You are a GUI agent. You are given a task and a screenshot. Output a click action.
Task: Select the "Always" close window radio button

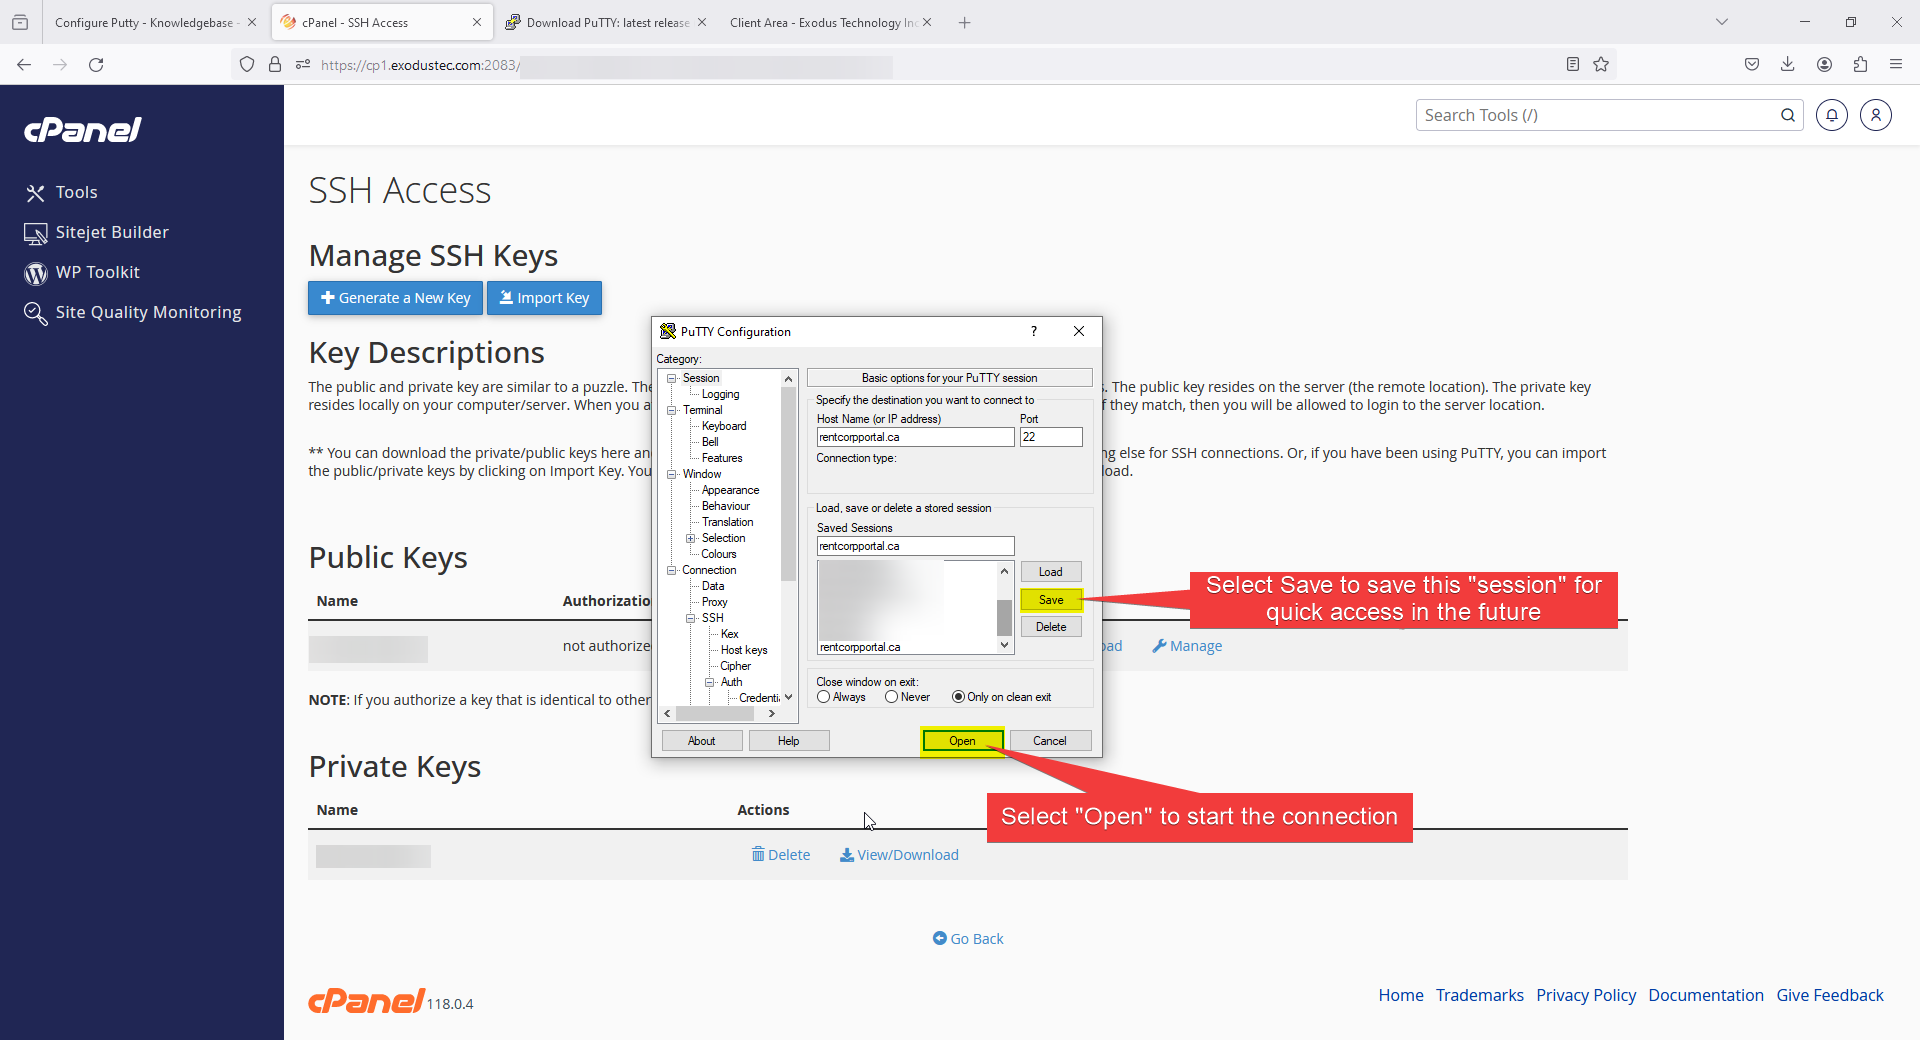pos(824,697)
